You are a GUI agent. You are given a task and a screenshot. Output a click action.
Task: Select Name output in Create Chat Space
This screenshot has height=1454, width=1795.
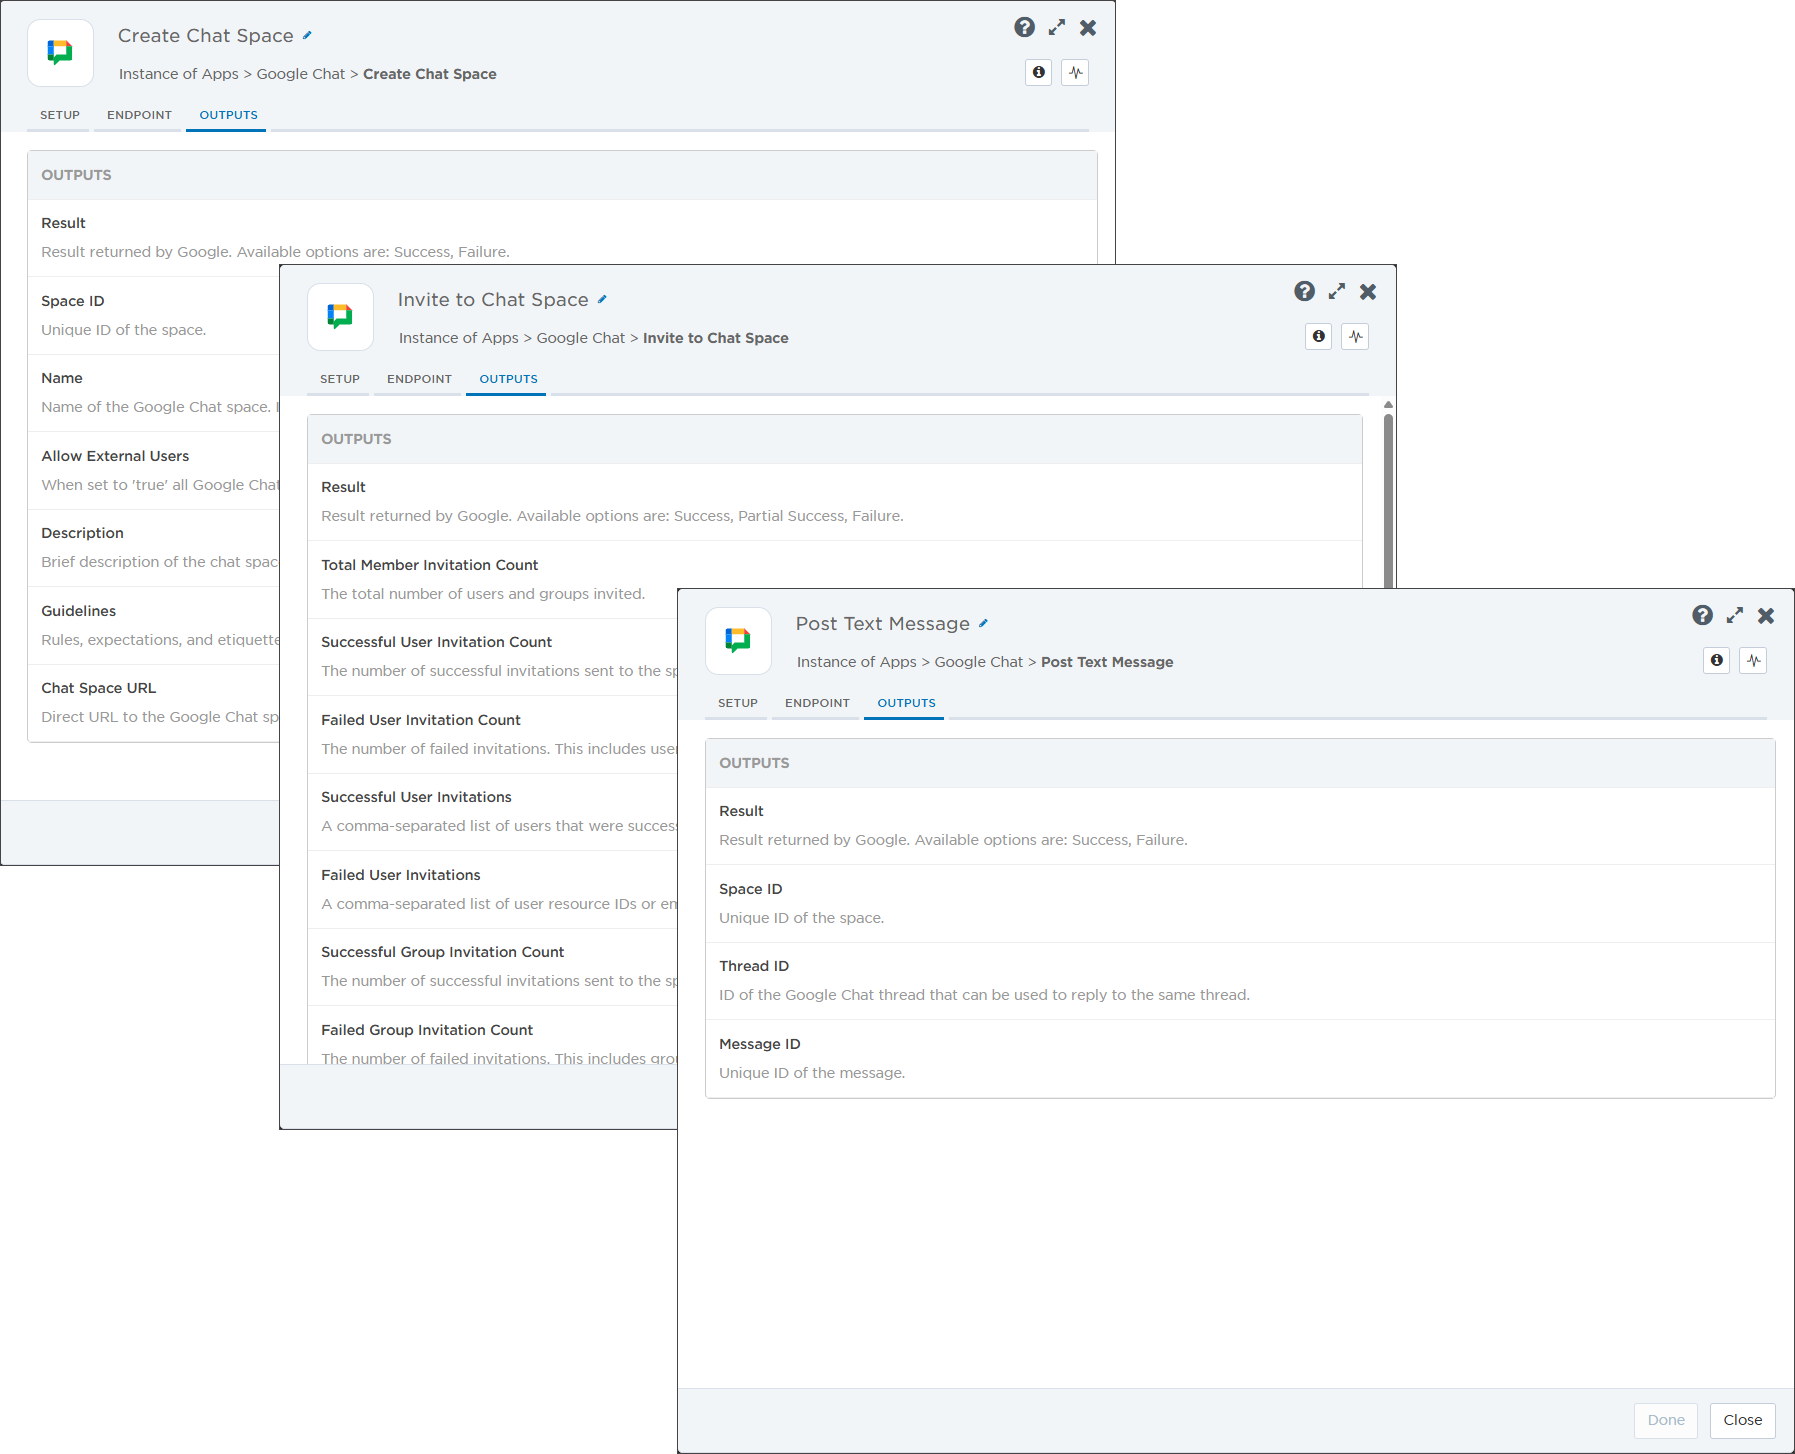pyautogui.click(x=154, y=393)
